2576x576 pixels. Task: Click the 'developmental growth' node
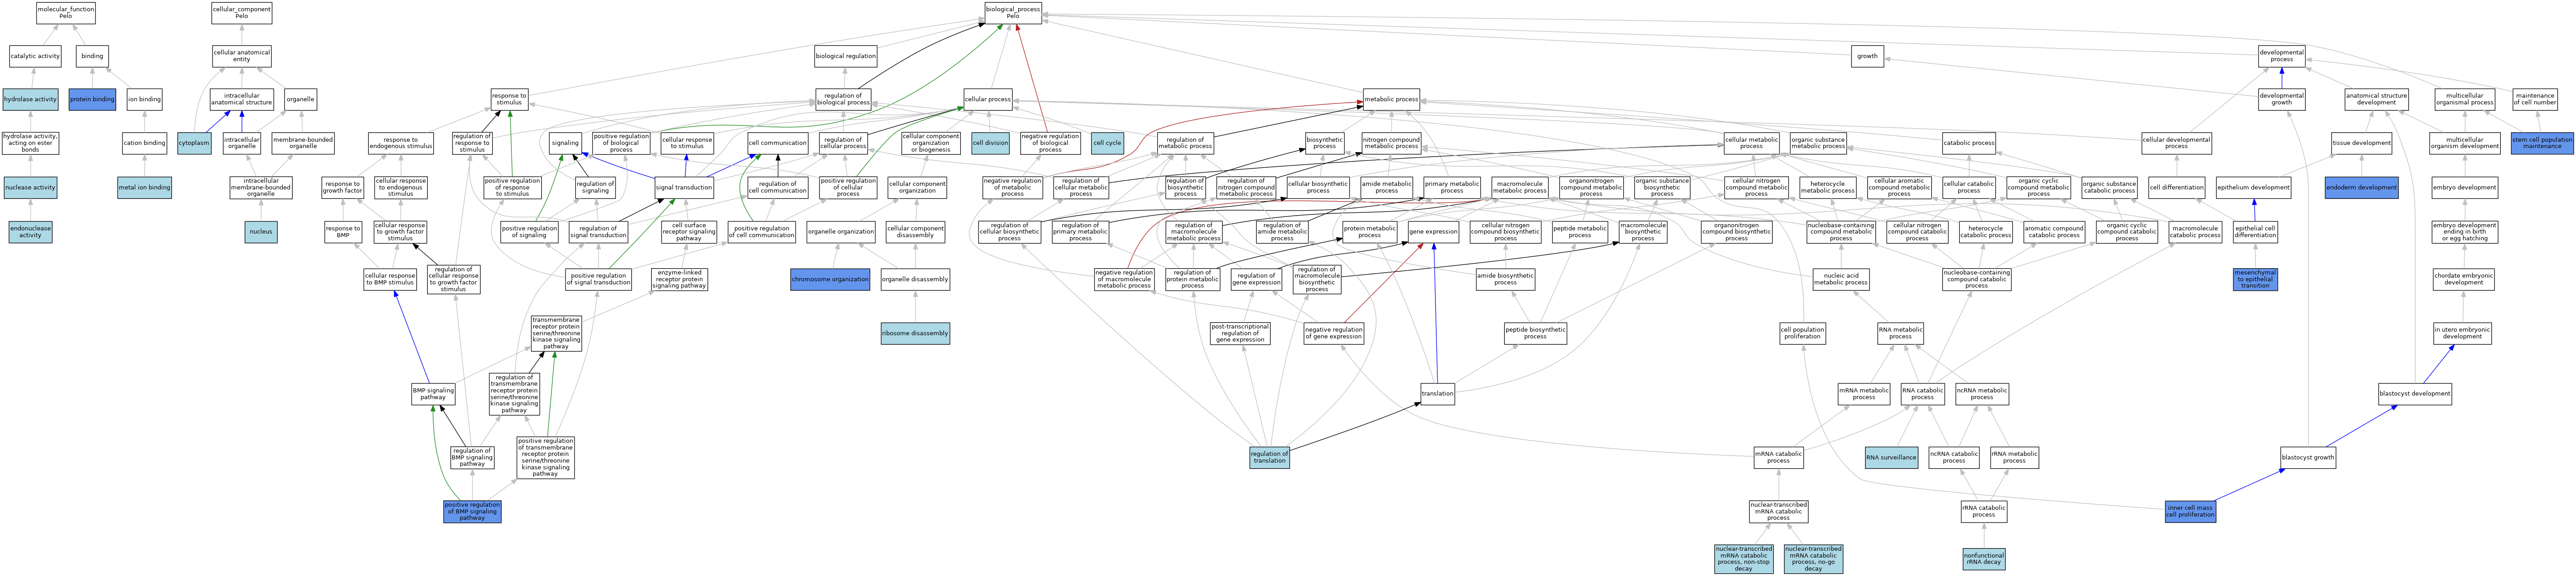pyautogui.click(x=2281, y=99)
